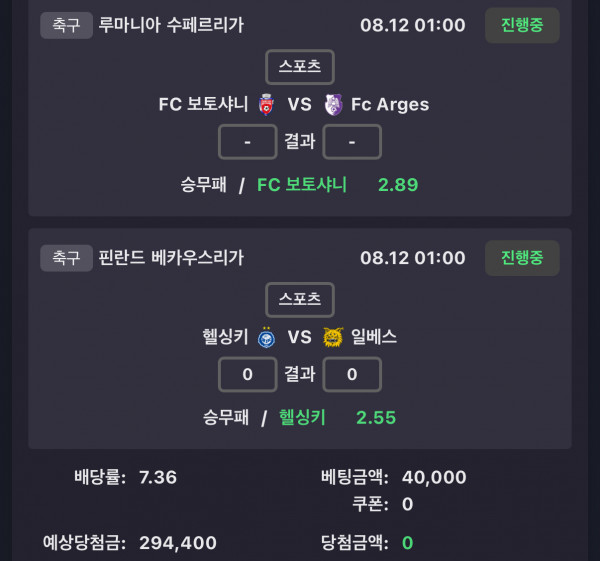Click the 루마니아 수페르리가 league name
The width and height of the screenshot is (600, 561).
pos(171,25)
